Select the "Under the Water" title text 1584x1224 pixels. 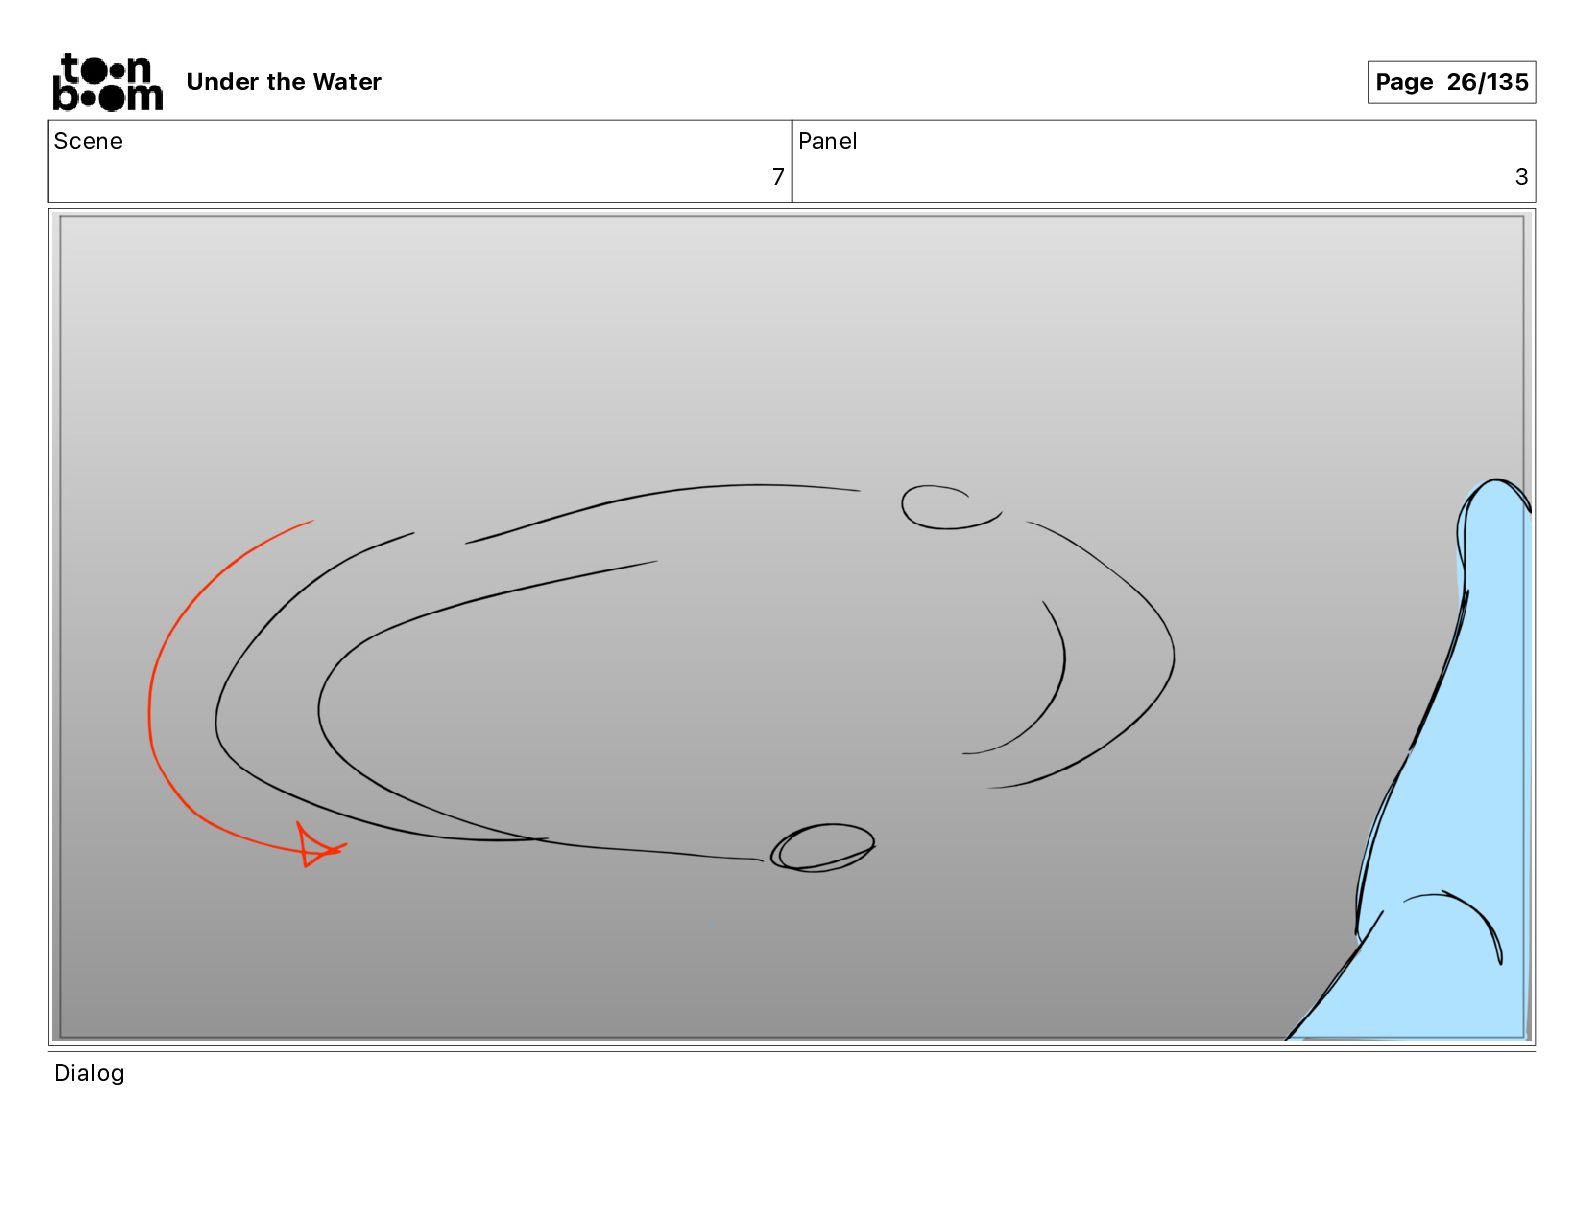coord(284,82)
